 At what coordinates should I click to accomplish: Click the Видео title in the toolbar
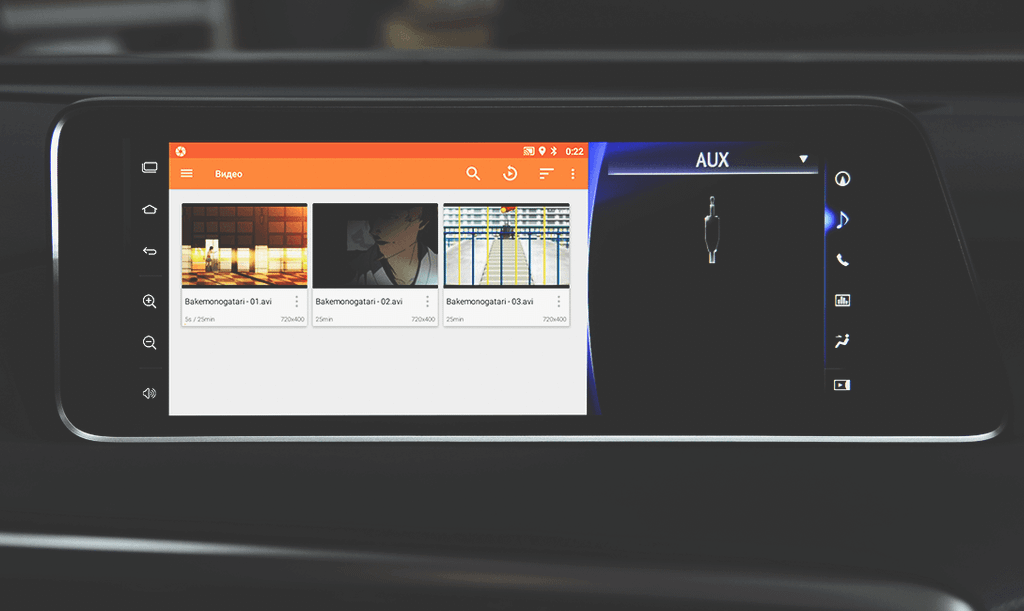tap(229, 174)
